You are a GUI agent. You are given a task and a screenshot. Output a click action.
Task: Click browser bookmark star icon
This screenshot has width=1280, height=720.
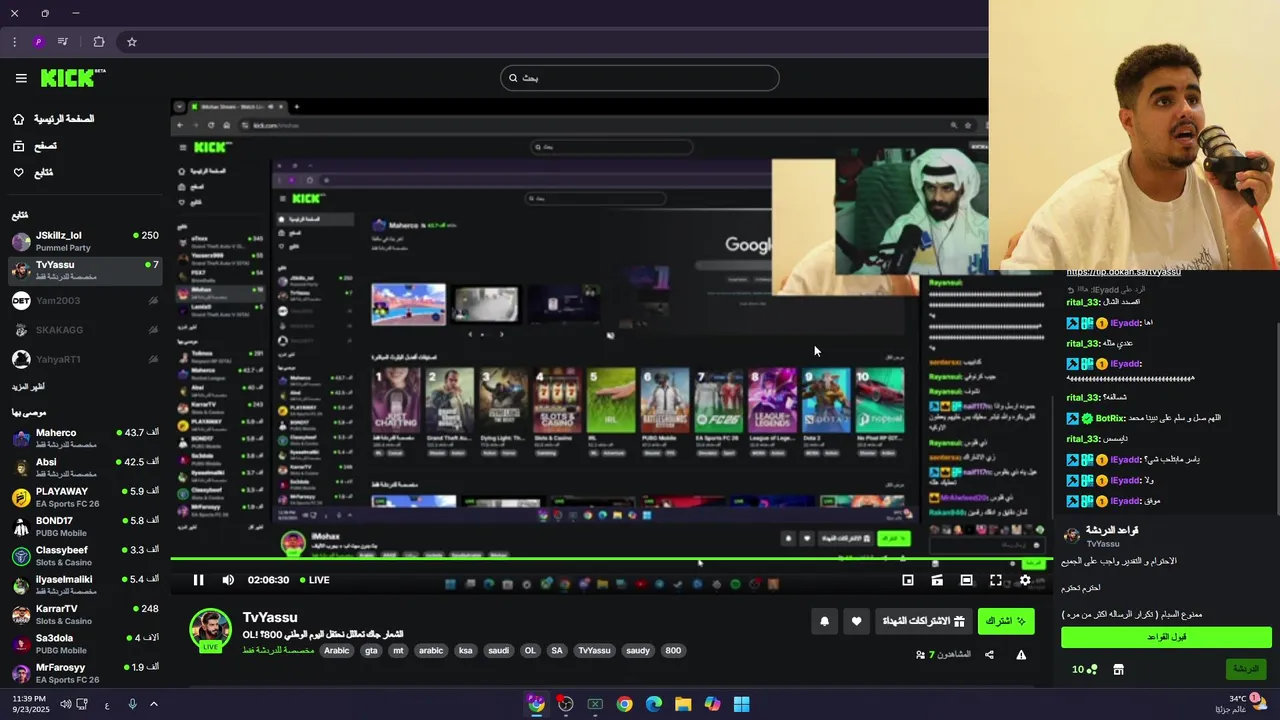pyautogui.click(x=131, y=42)
